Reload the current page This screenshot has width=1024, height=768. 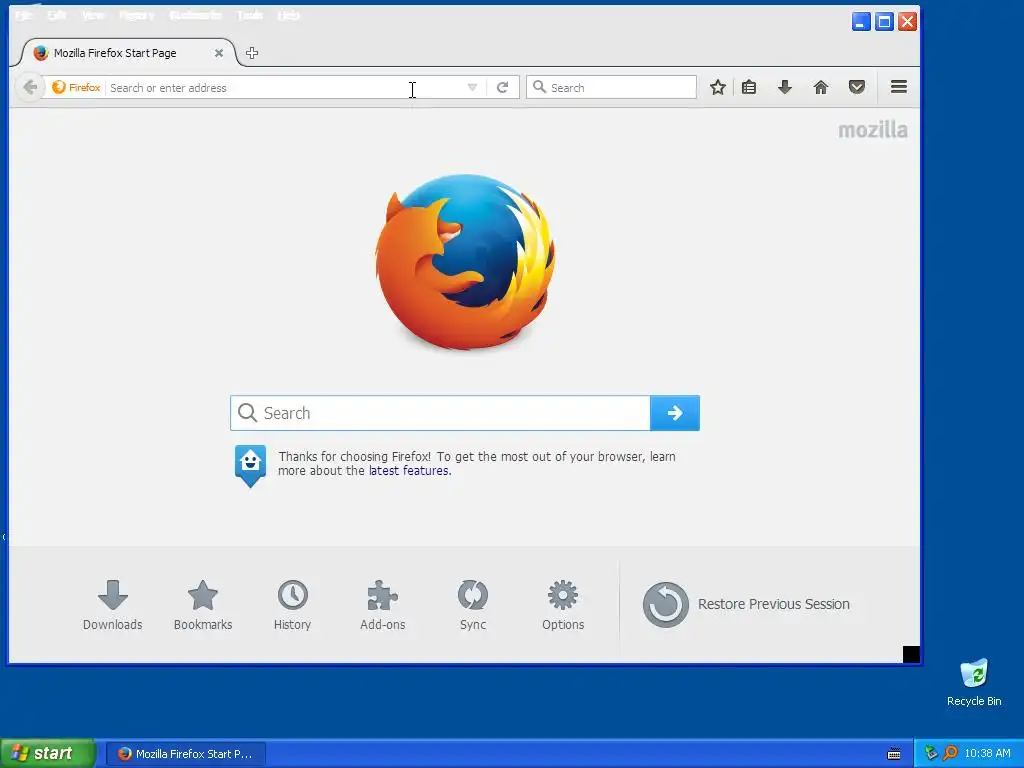click(502, 88)
